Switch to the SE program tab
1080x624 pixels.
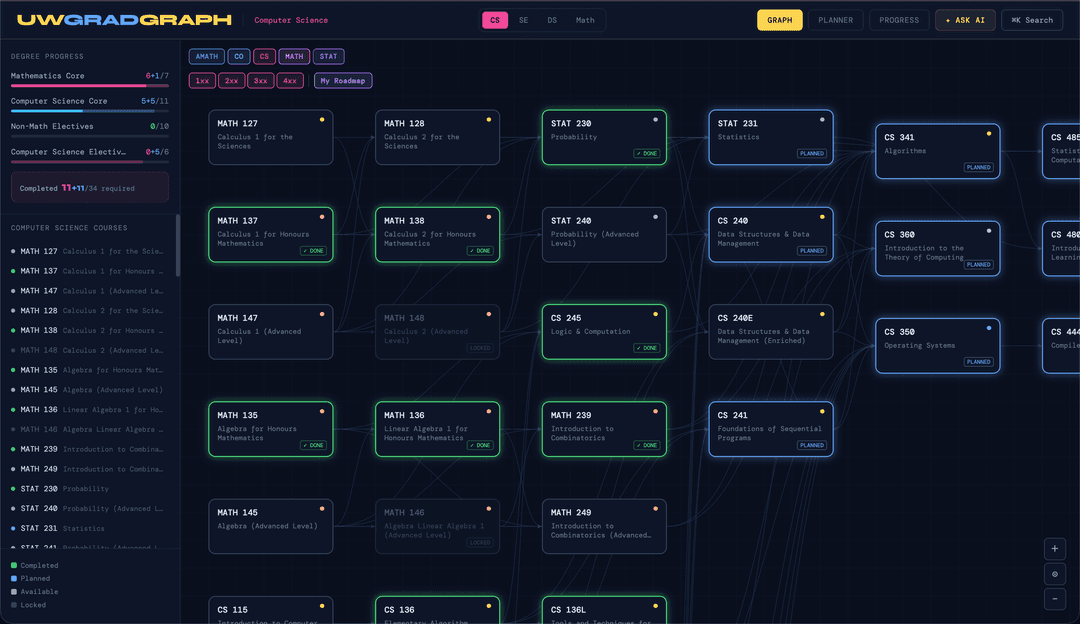tap(523, 20)
